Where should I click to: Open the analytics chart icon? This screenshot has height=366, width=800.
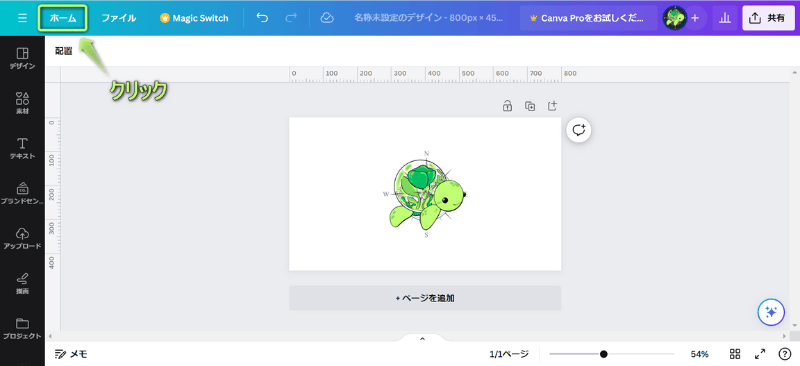pyautogui.click(x=724, y=18)
